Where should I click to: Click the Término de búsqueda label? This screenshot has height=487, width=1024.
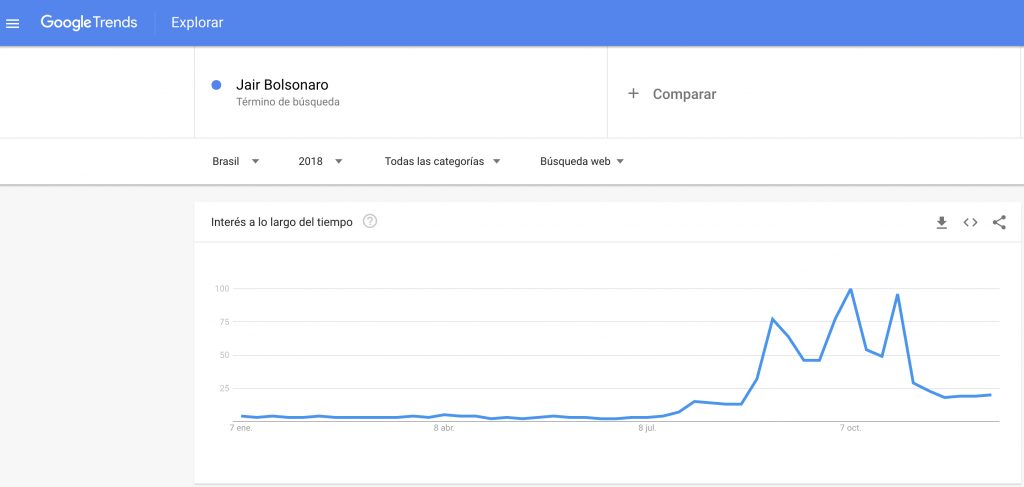pyautogui.click(x=287, y=102)
